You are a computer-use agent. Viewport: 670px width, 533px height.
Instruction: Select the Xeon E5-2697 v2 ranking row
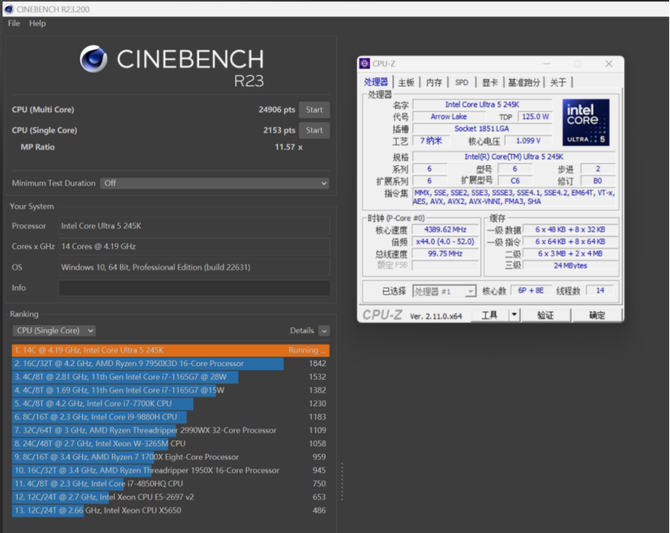coord(170,497)
